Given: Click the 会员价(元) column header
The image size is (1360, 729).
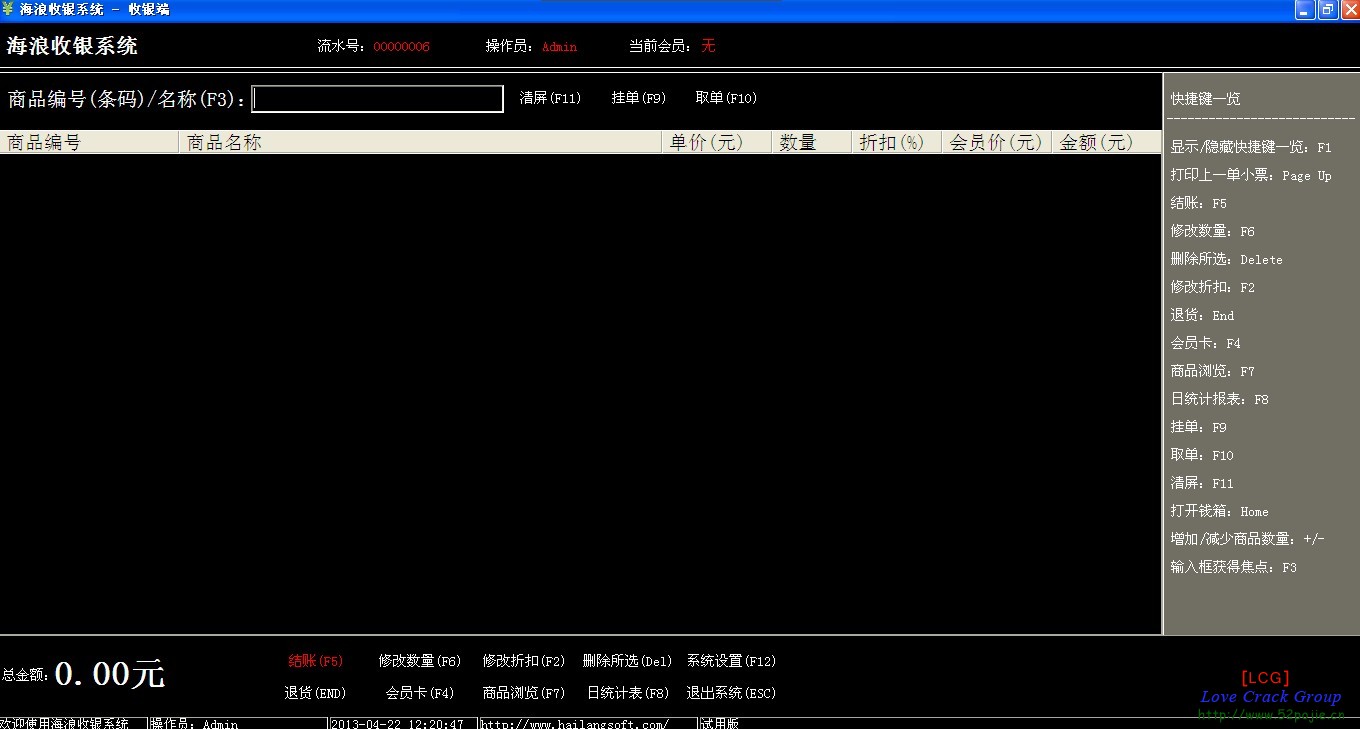Looking at the screenshot, I should click(997, 142).
